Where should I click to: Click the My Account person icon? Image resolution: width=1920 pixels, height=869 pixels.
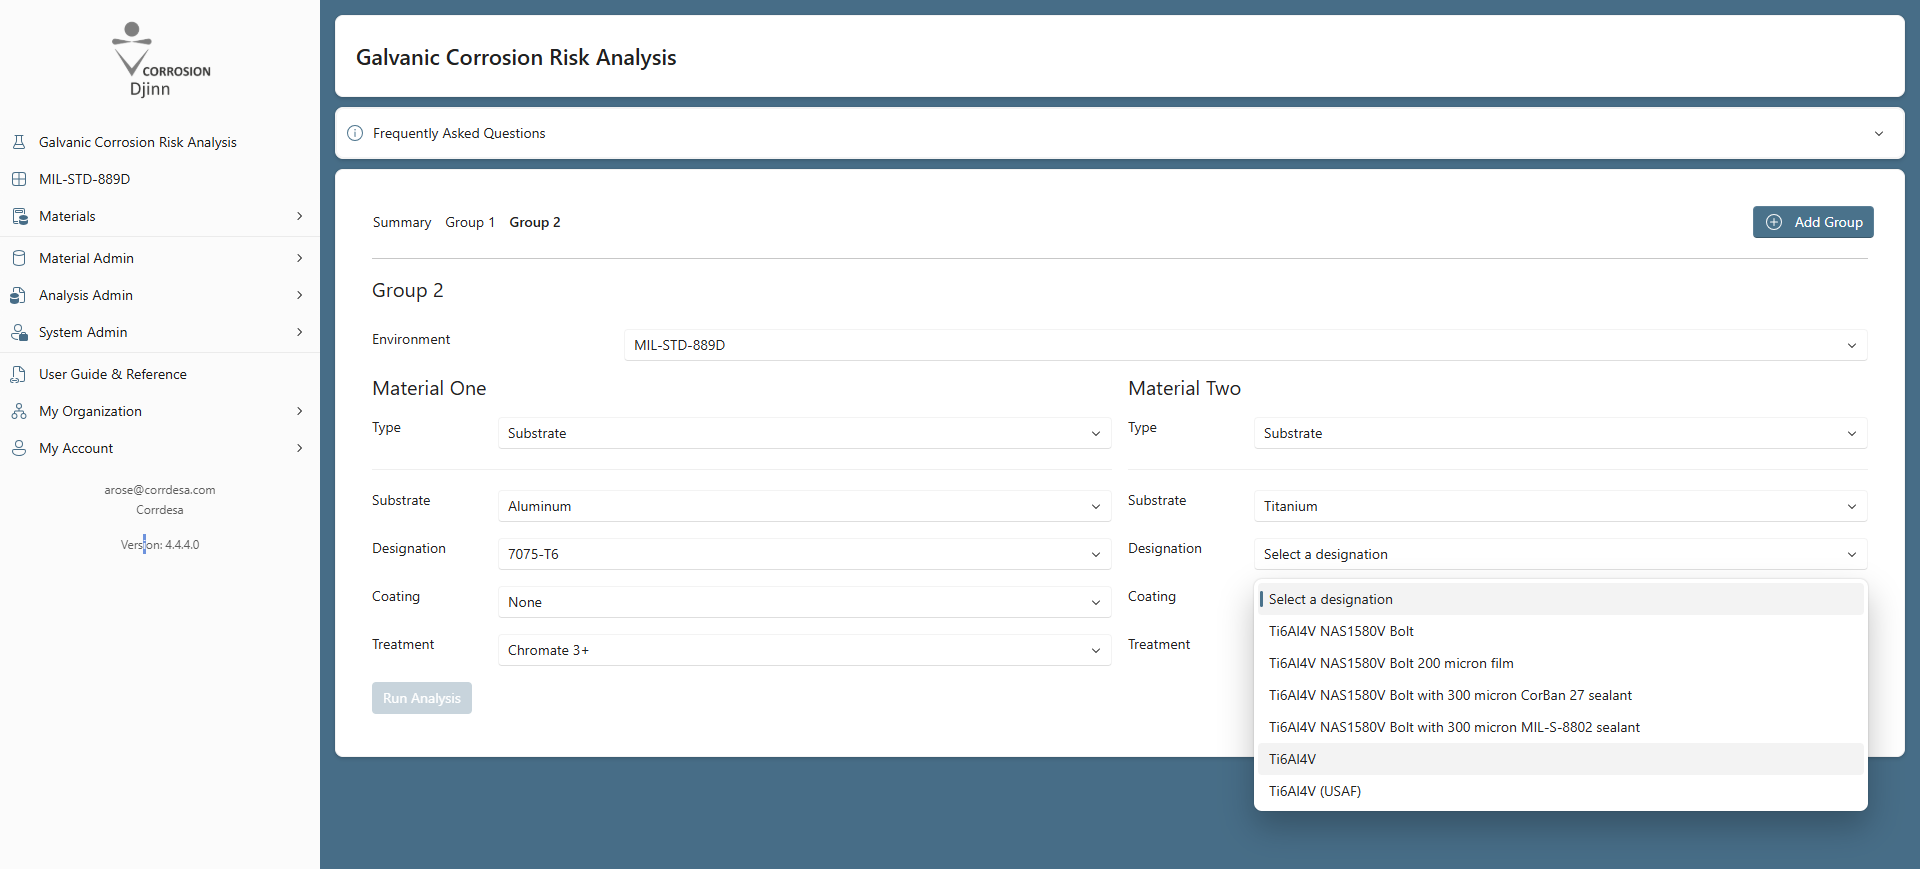(x=19, y=448)
